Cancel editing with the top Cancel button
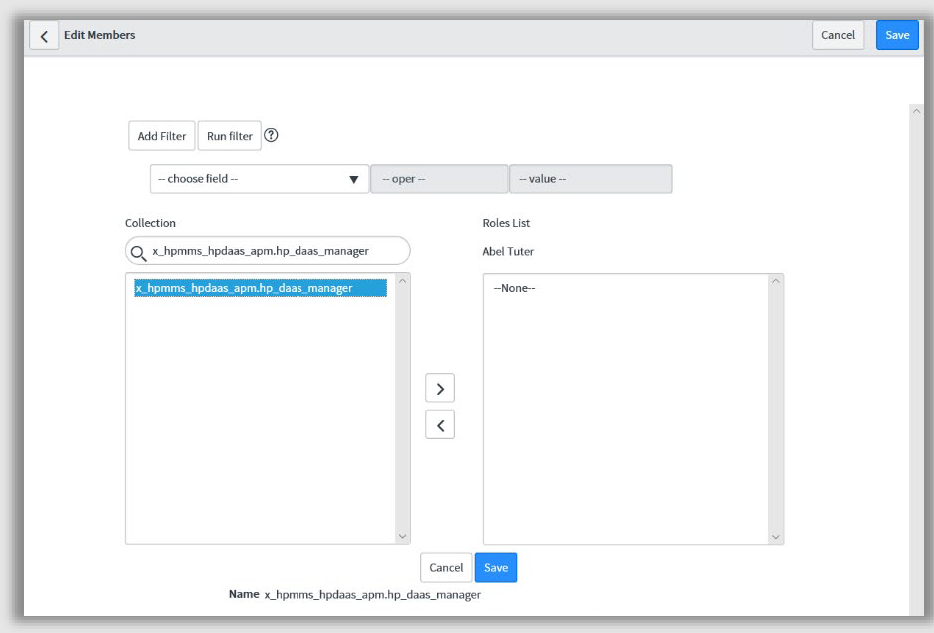This screenshot has width=934, height=633. tap(838, 34)
